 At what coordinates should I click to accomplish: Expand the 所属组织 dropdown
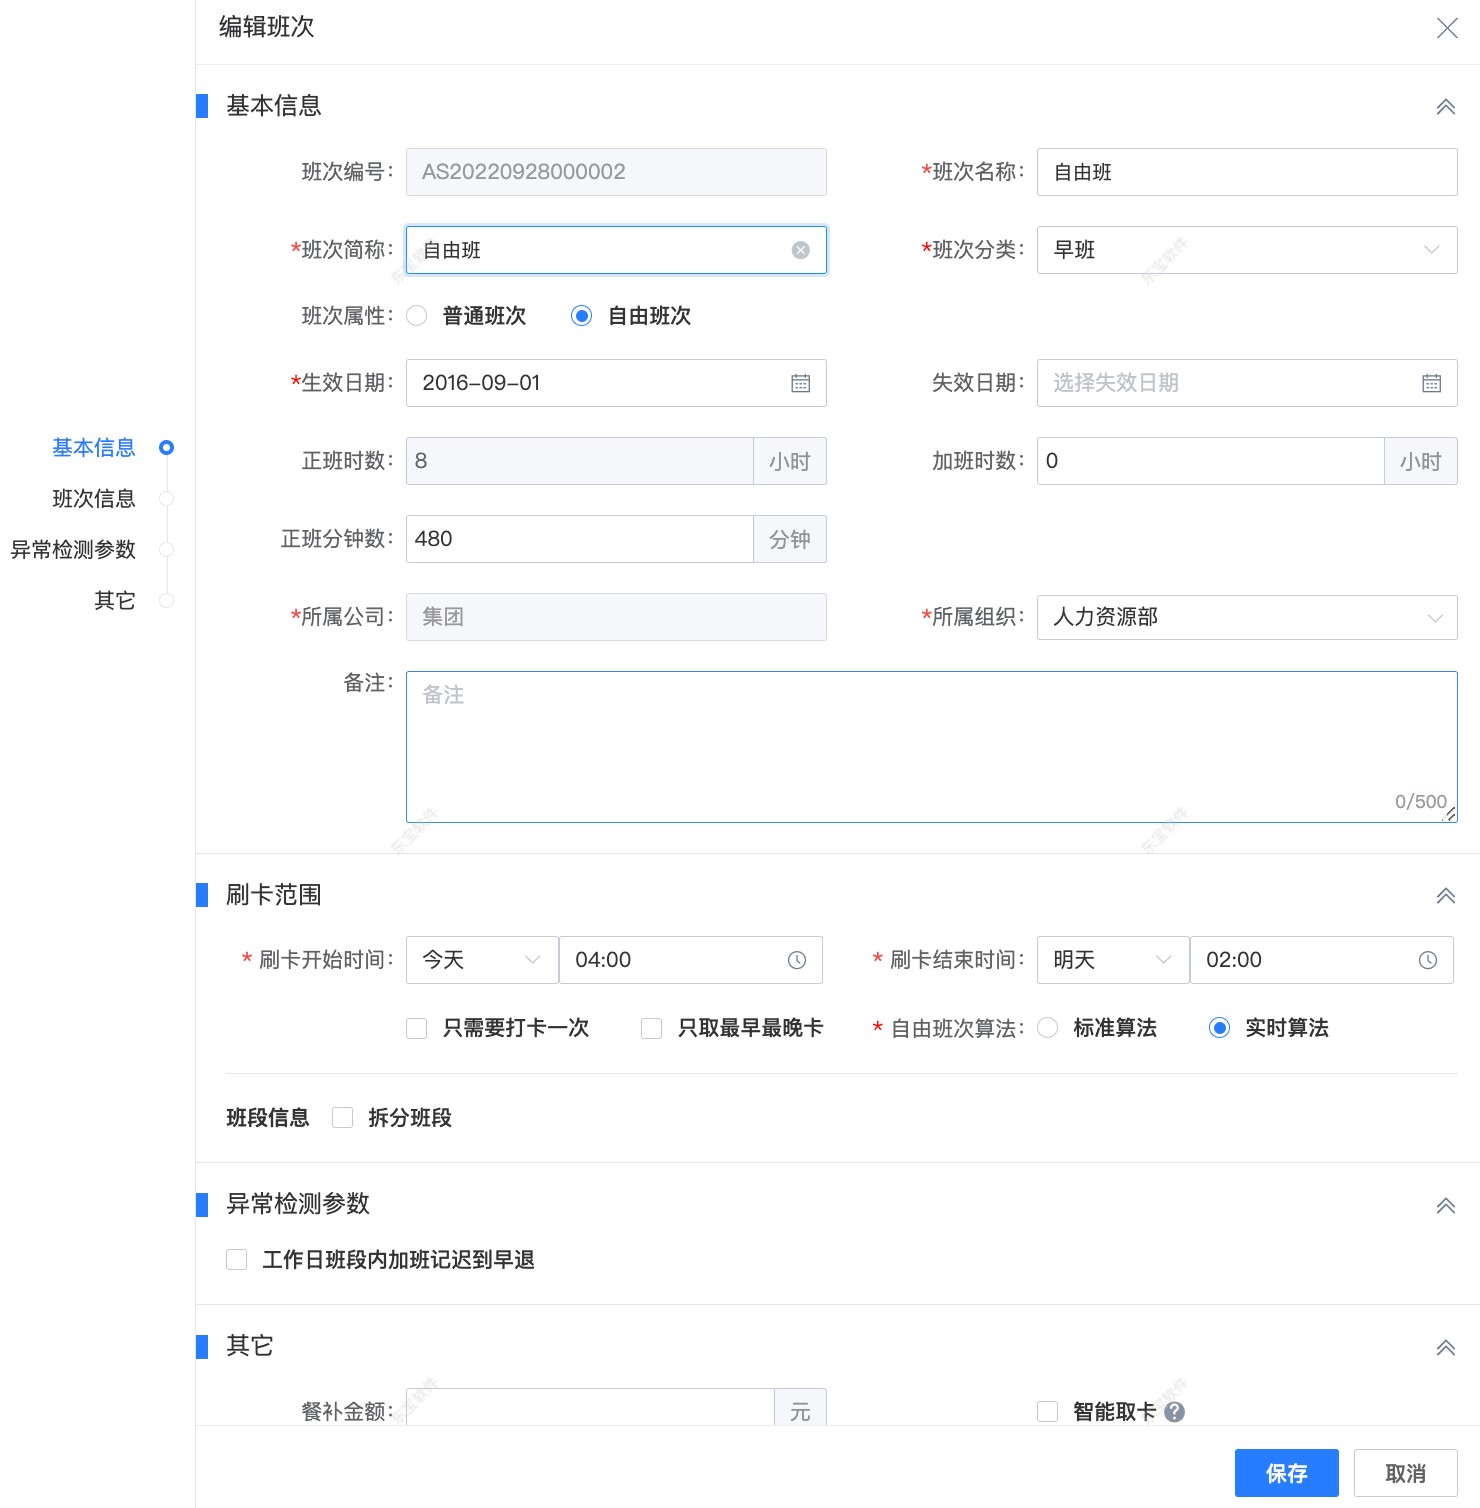pyautogui.click(x=1246, y=617)
